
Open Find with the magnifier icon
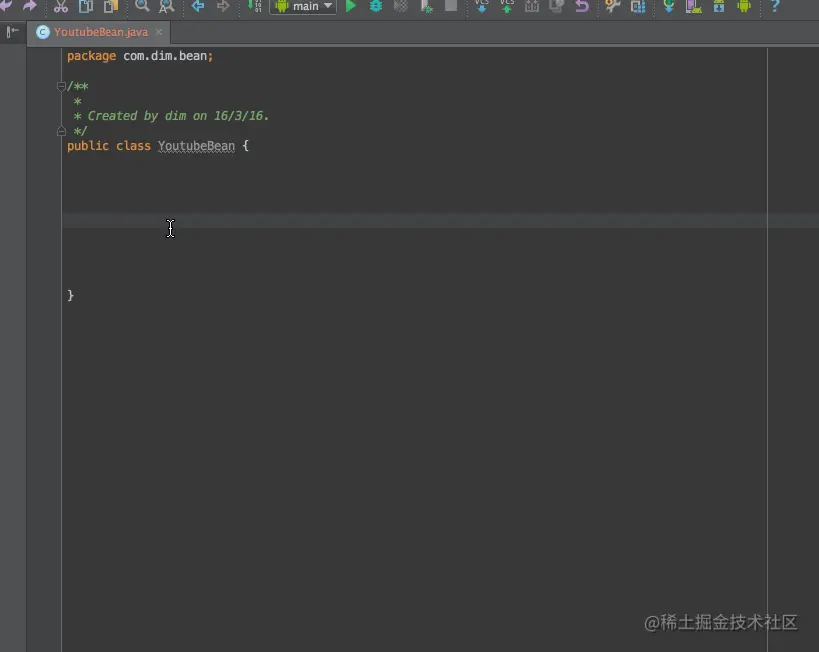(142, 7)
